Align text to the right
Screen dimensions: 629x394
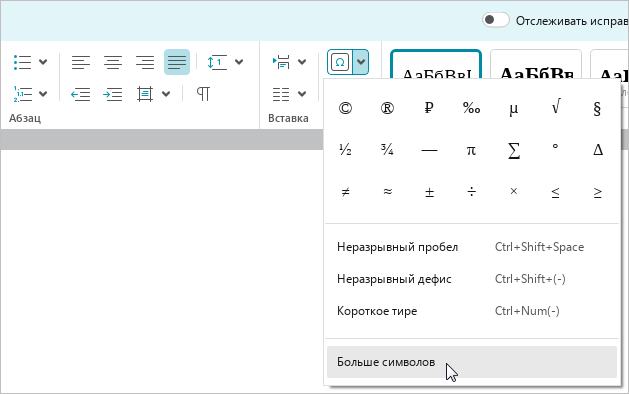(x=145, y=62)
